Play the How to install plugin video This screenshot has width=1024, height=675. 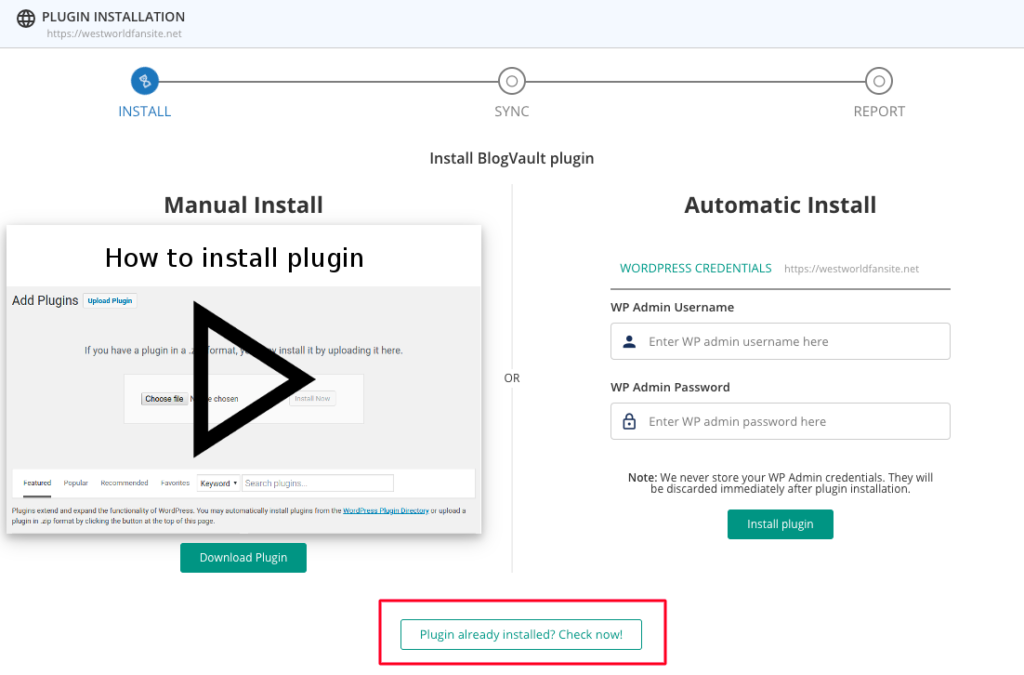253,379
